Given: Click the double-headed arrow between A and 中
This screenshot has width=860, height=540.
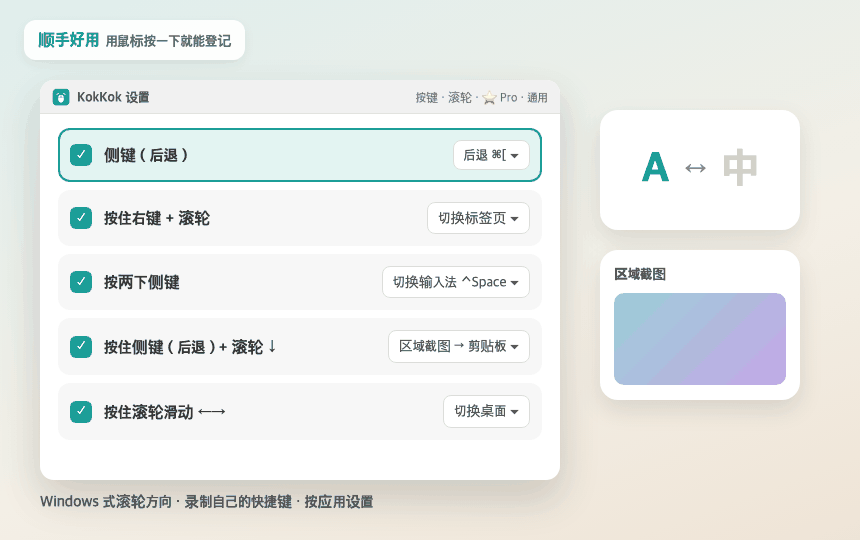Looking at the screenshot, I should point(695,168).
